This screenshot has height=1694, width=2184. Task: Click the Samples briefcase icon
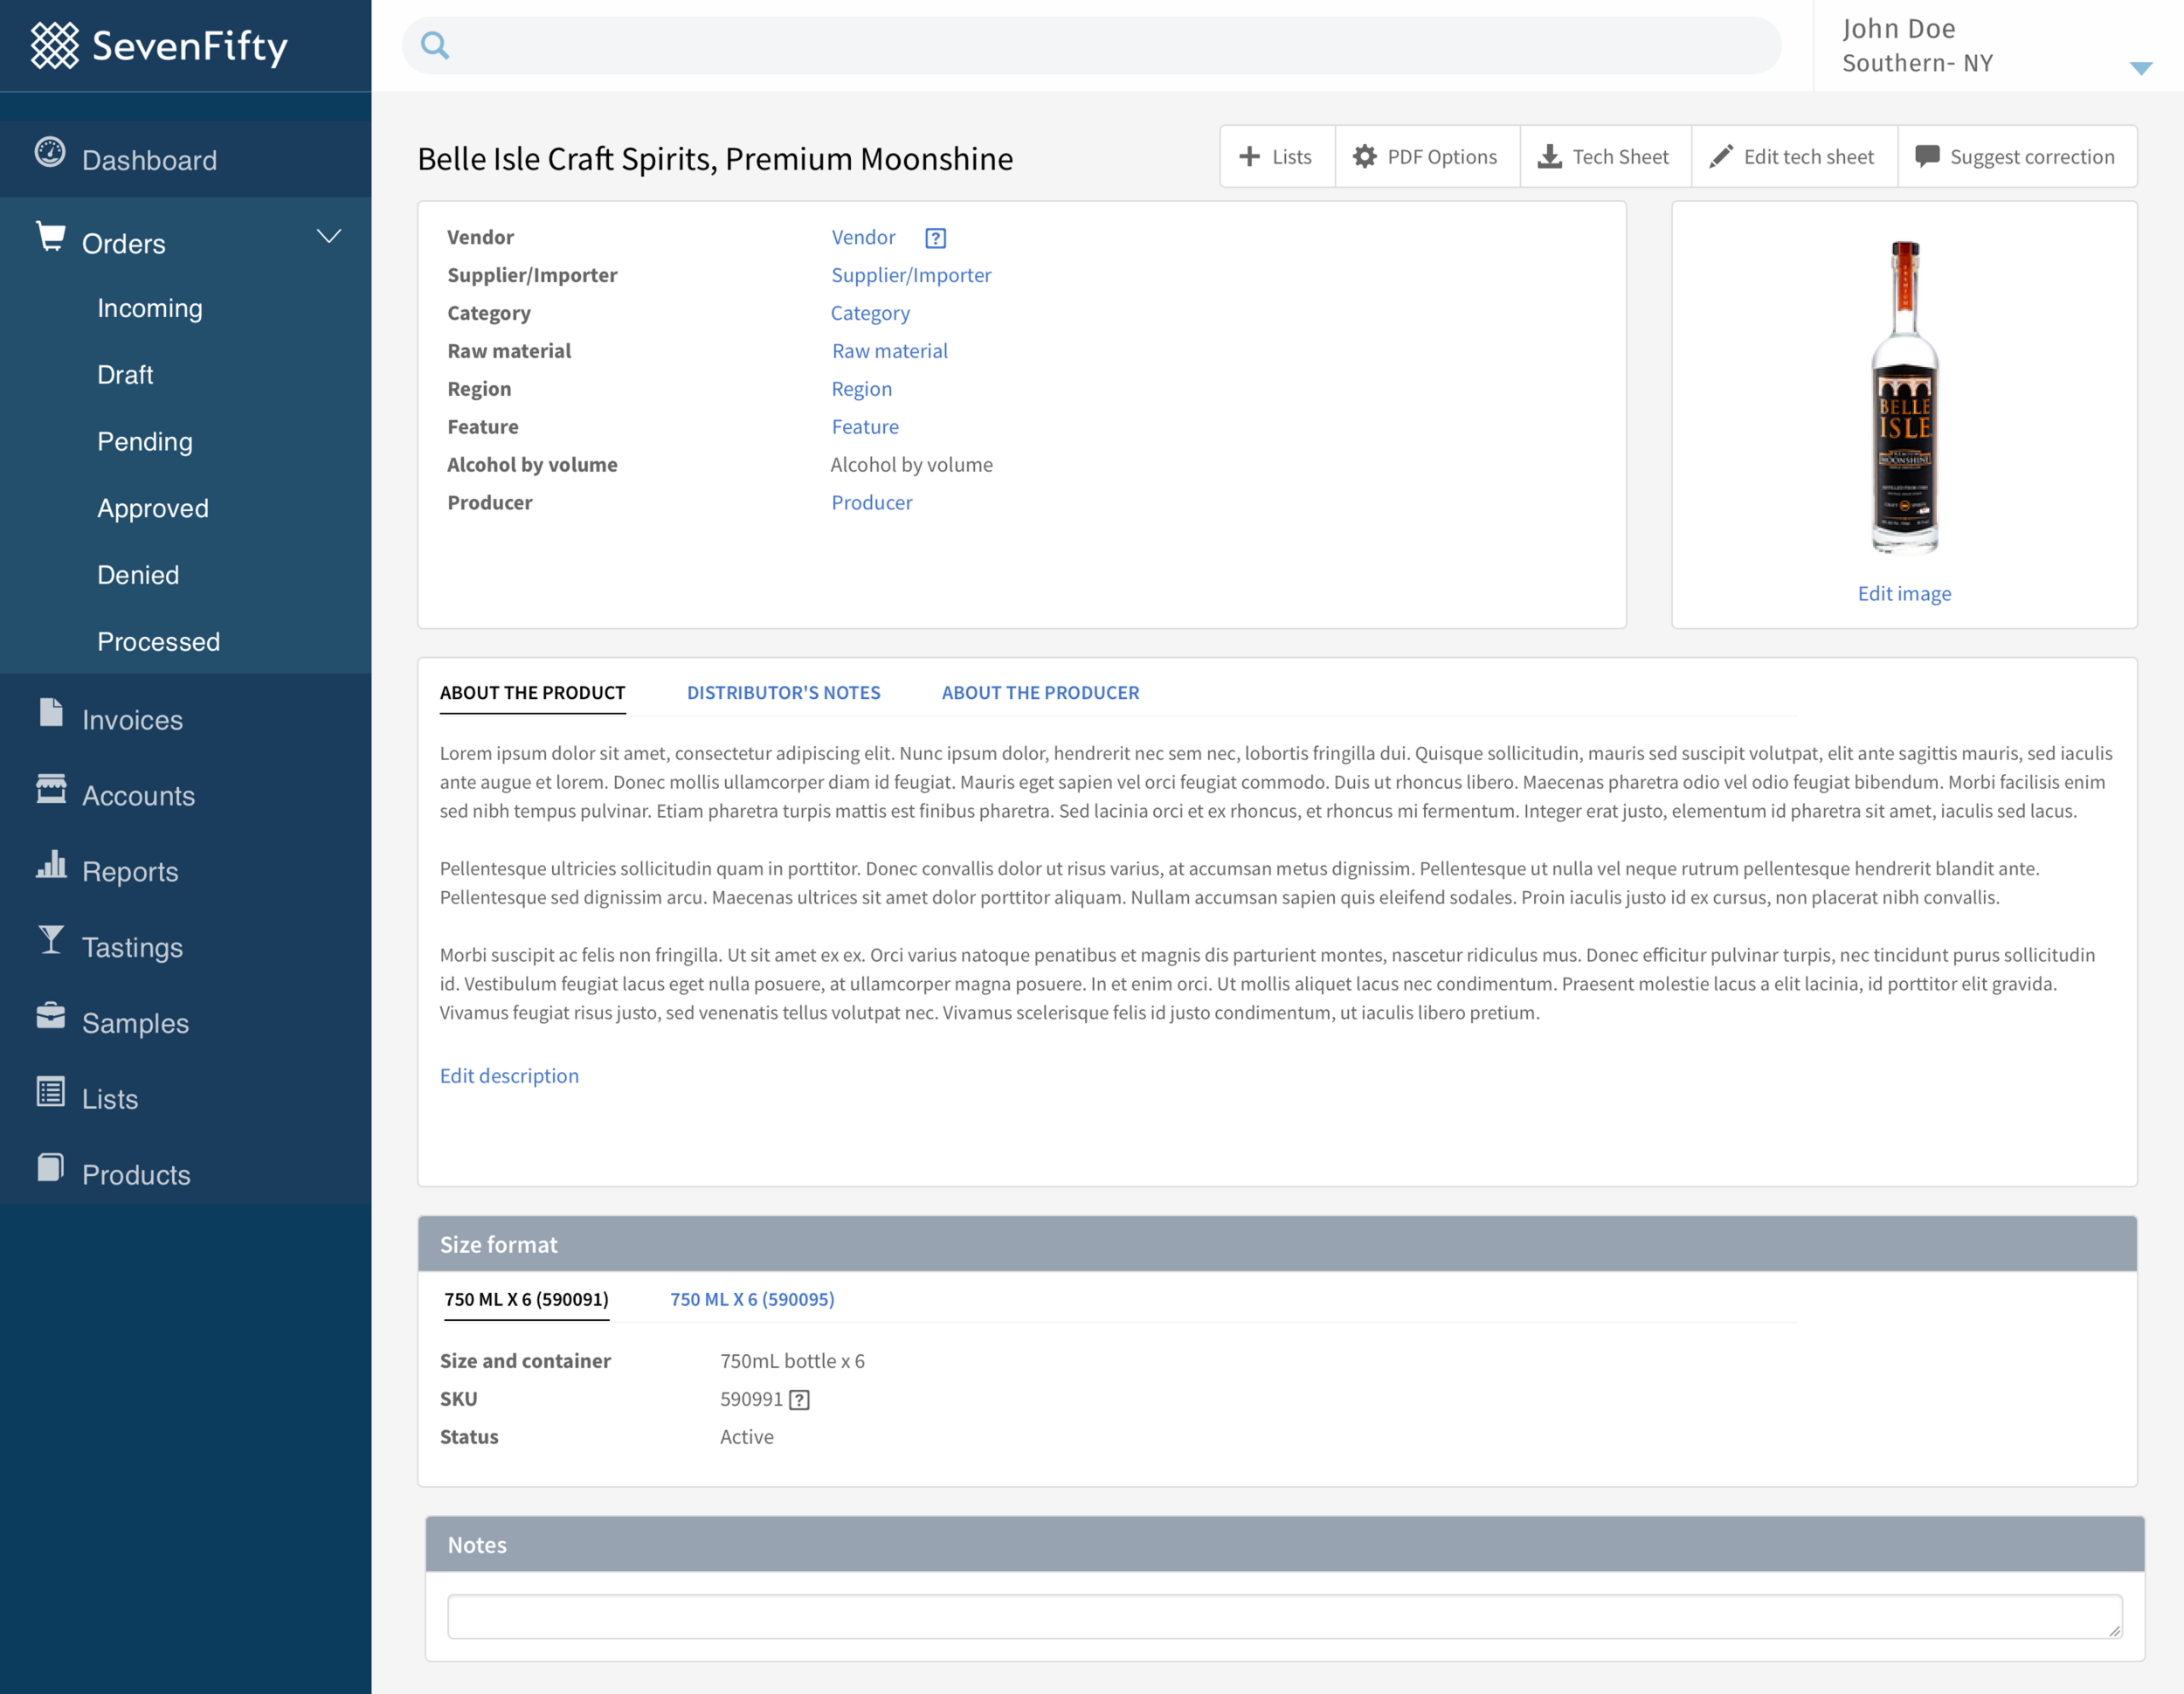[x=51, y=1015]
